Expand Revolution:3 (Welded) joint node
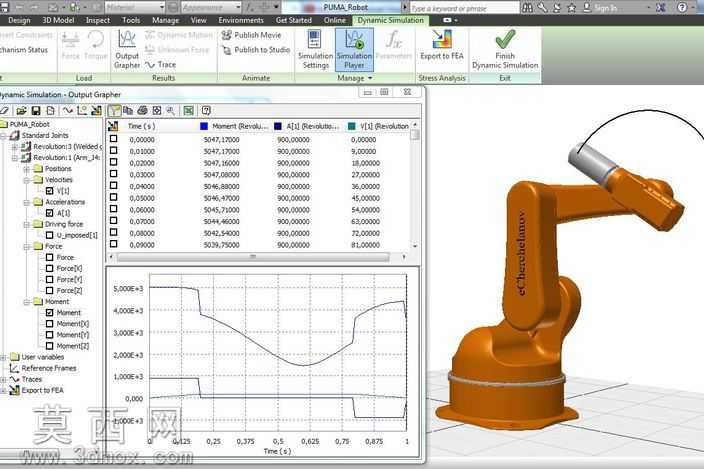The height and width of the screenshot is (469, 704). click(x=15, y=147)
